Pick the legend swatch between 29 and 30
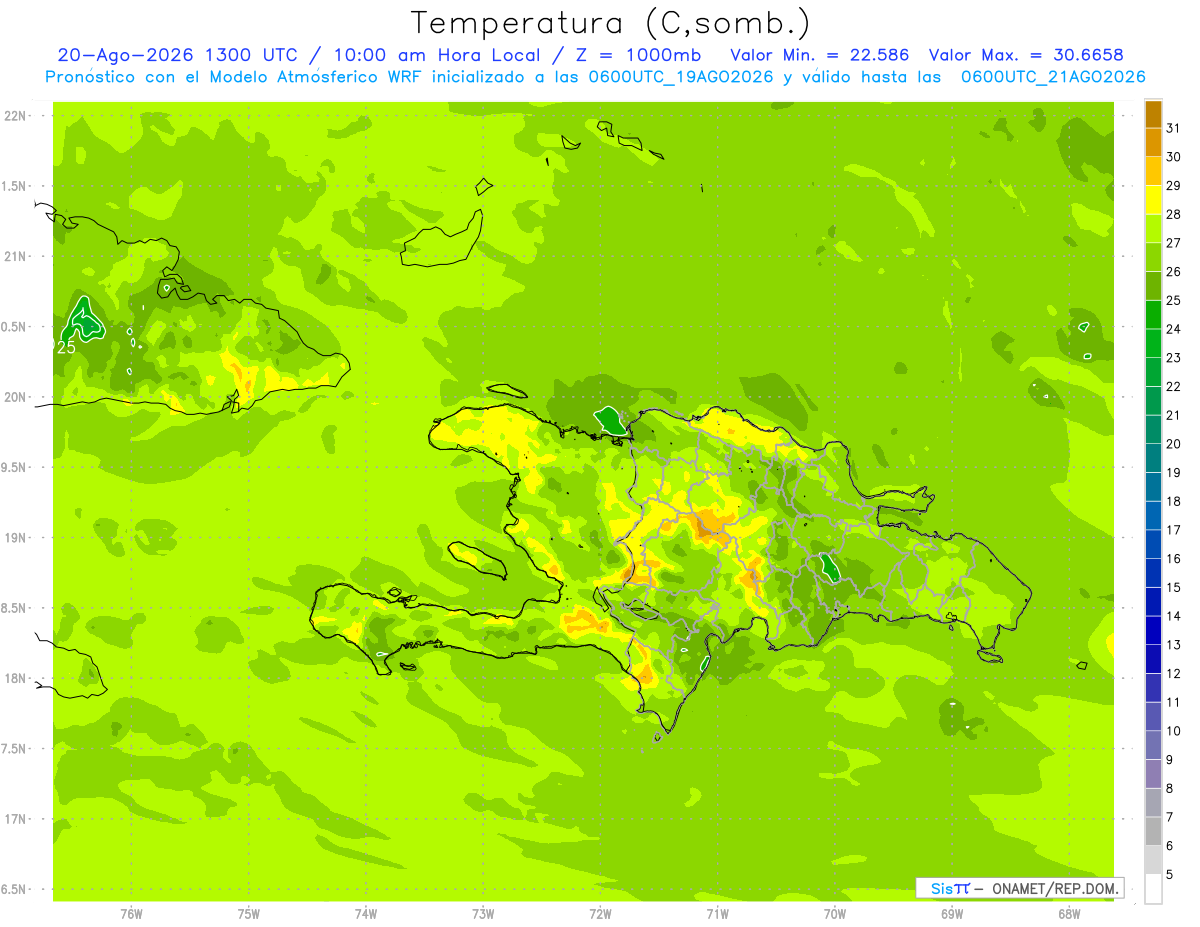 (1153, 170)
